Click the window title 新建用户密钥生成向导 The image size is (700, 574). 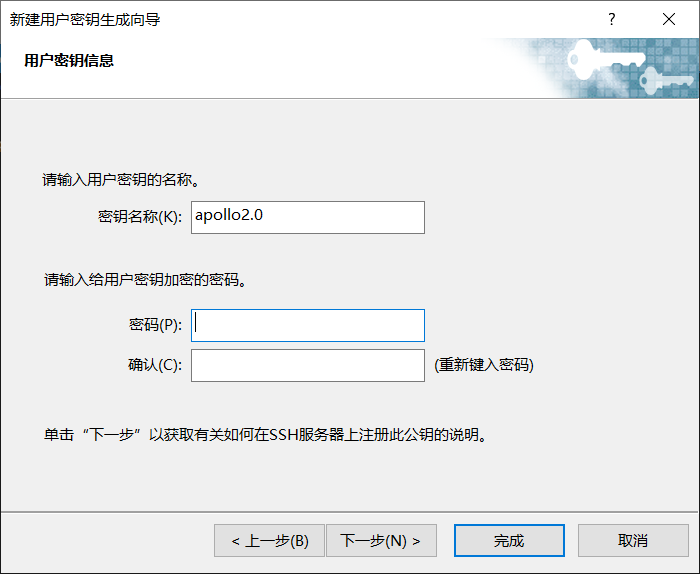pyautogui.click(x=85, y=20)
